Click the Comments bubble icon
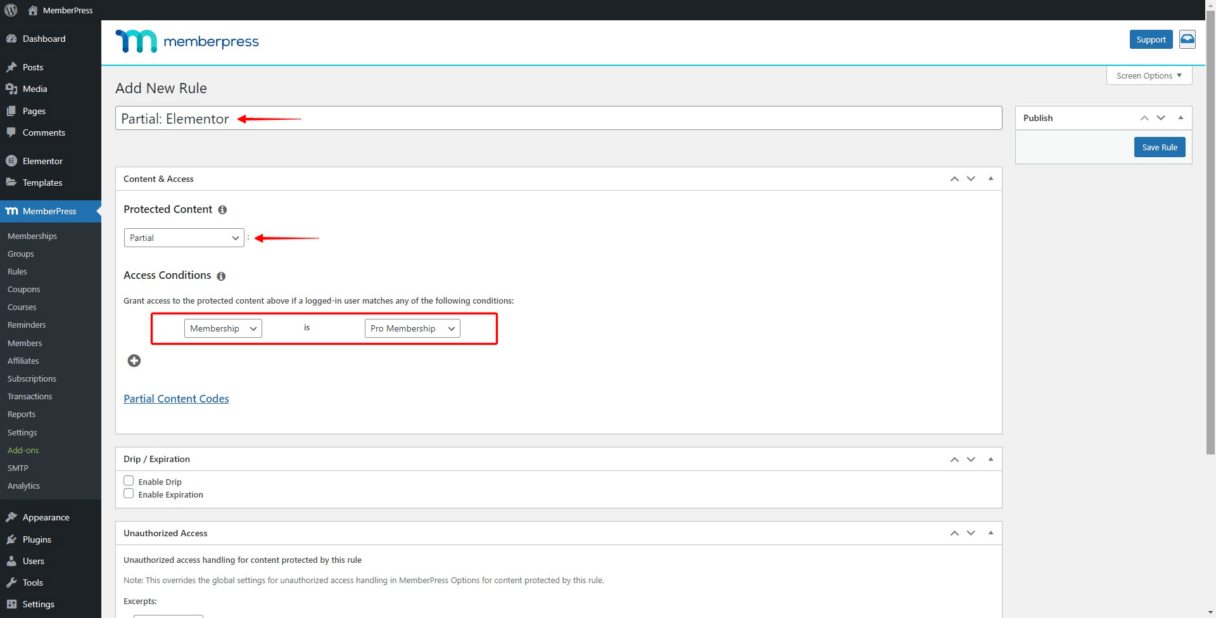Image resolution: width=1216 pixels, height=618 pixels. pyautogui.click(x=11, y=132)
